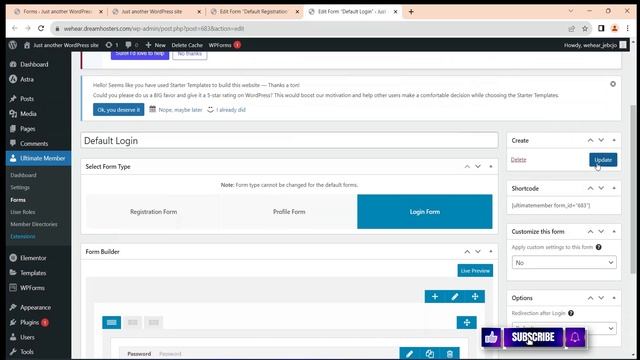This screenshot has width=640, height=360.
Task: Toggle Select Form Type panel
Action: tap(491, 167)
